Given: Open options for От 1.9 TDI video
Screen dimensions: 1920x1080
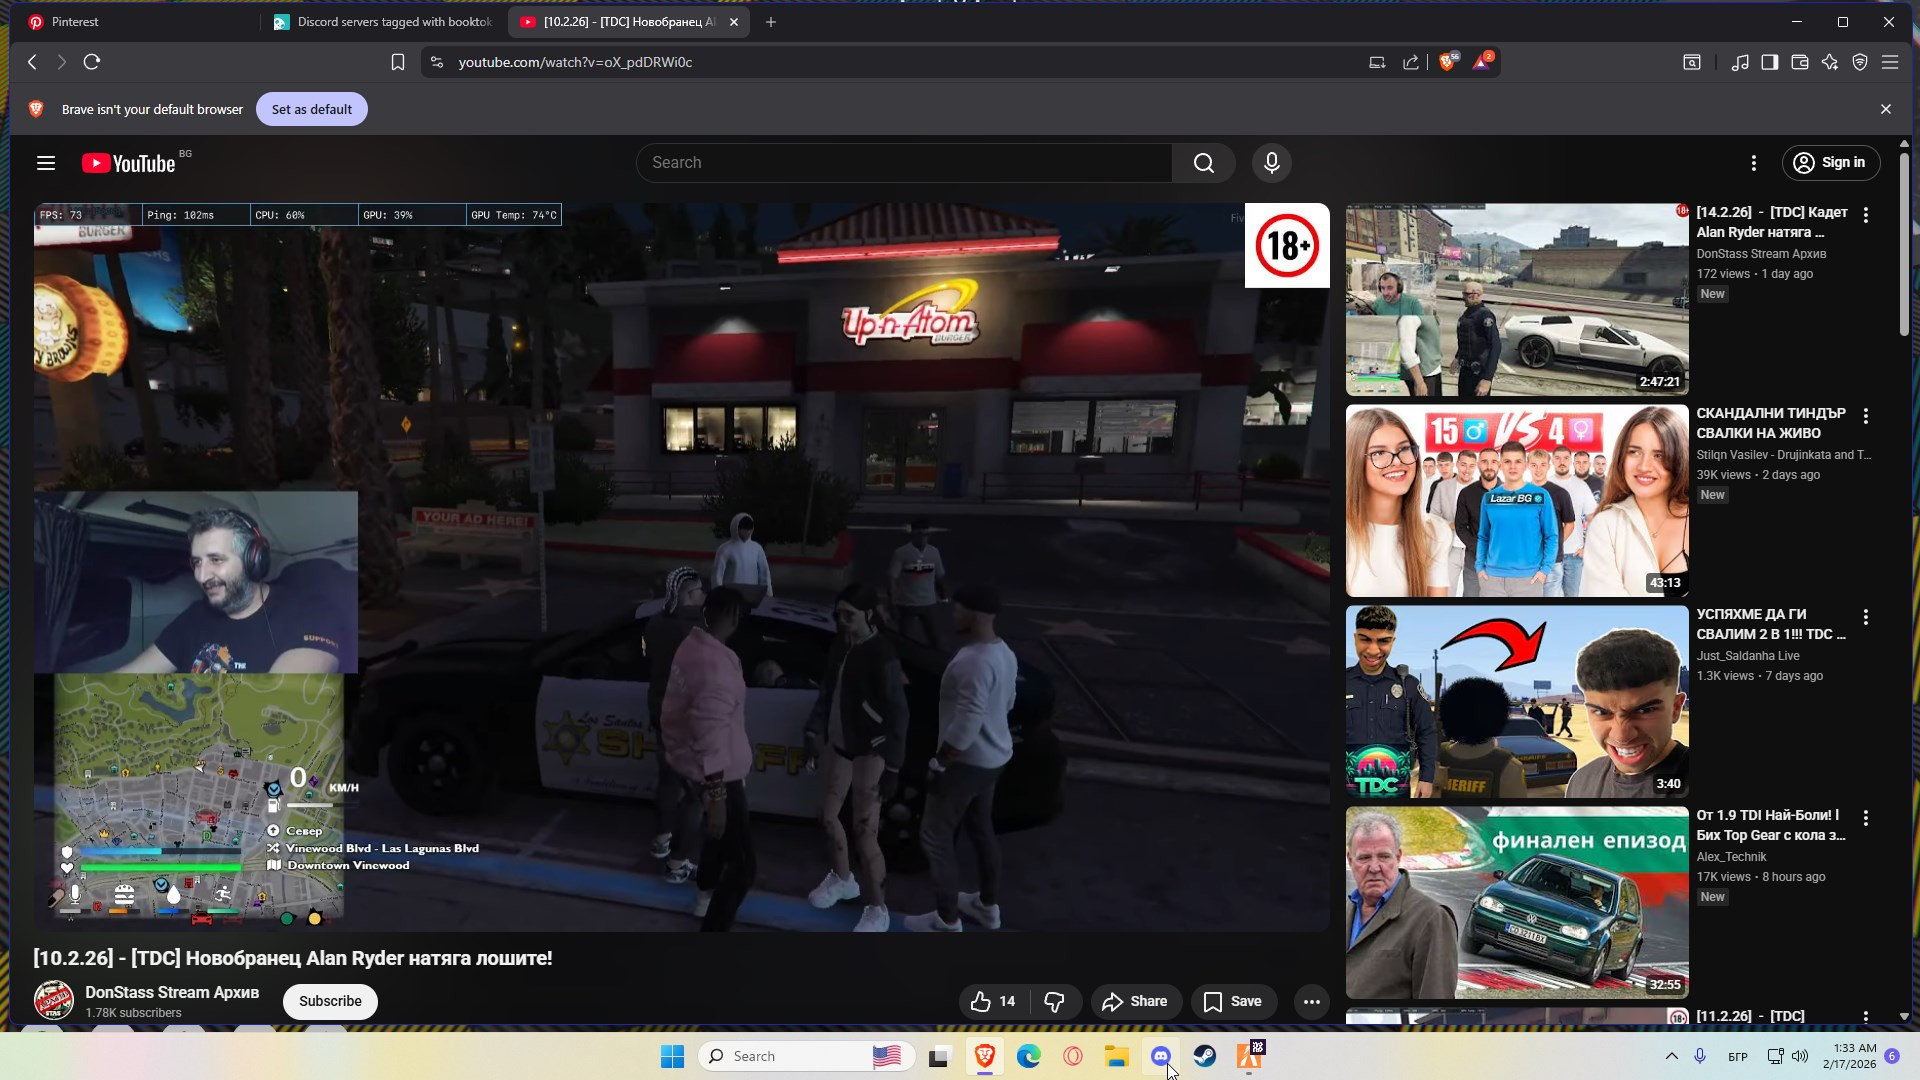Looking at the screenshot, I should [1866, 818].
